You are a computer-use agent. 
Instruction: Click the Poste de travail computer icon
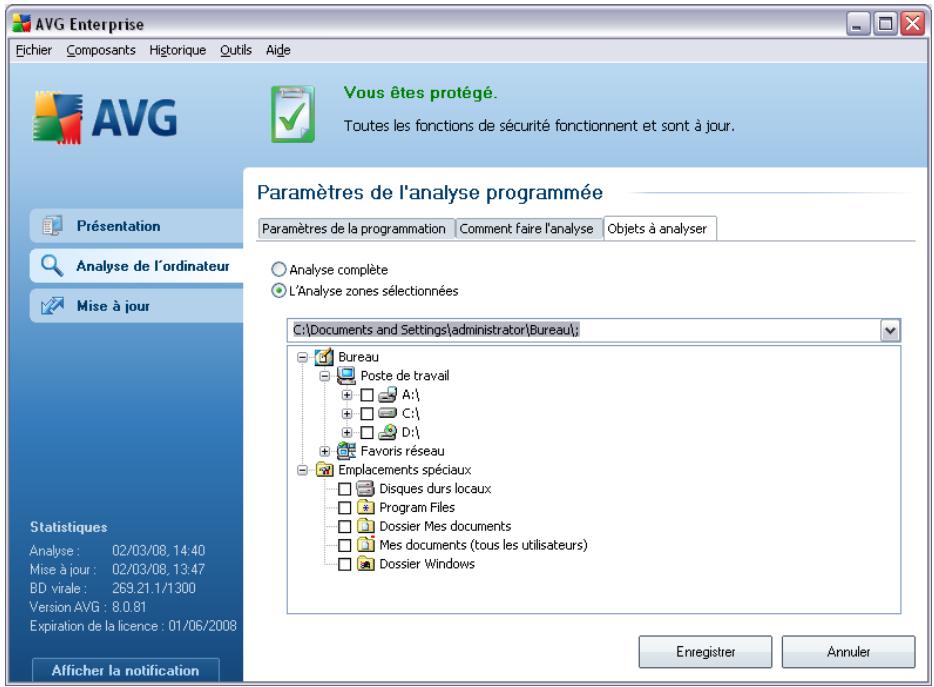346,375
